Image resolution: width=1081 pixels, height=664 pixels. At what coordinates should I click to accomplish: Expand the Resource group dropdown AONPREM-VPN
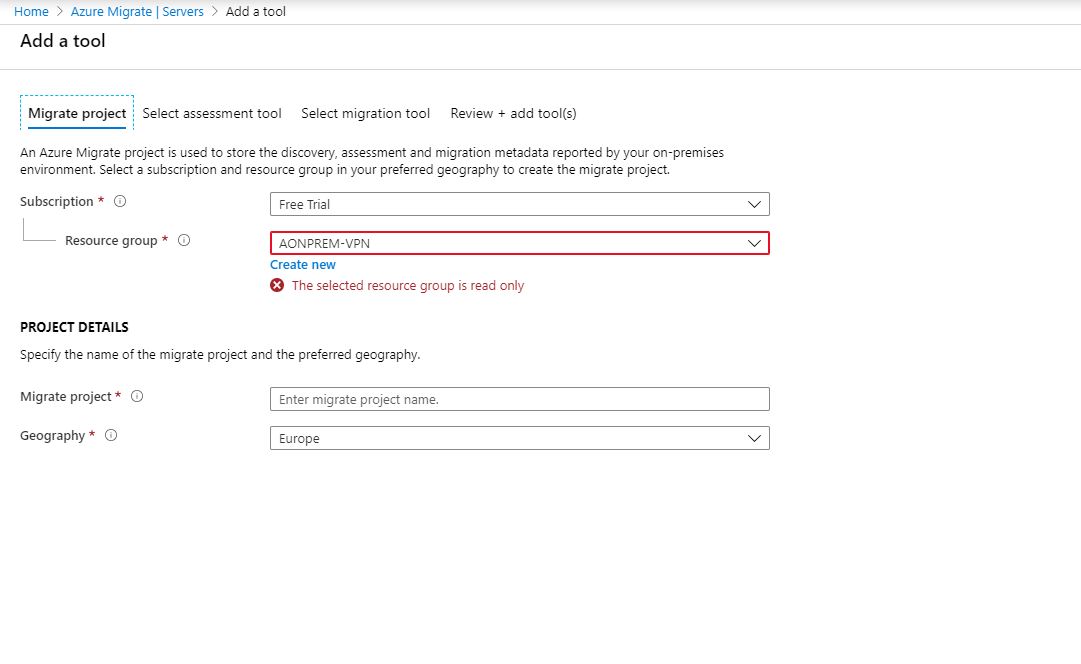coord(519,243)
